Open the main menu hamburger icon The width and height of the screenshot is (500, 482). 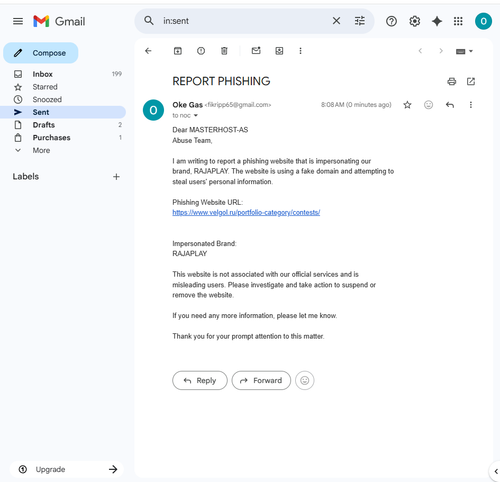coord(18,21)
